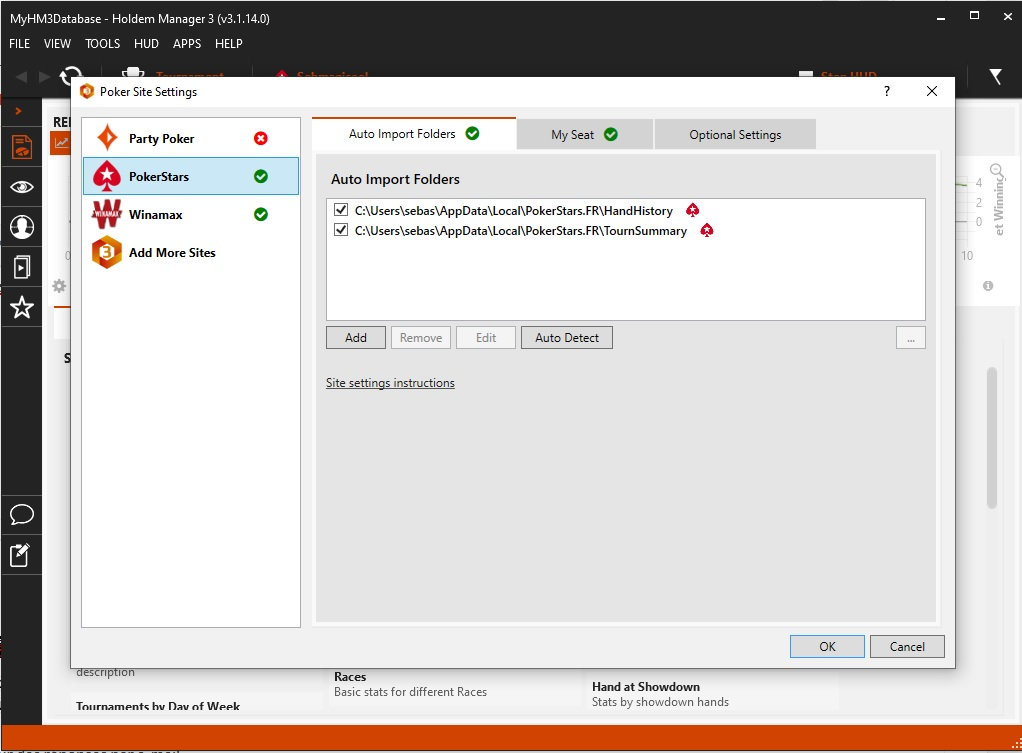Click the eye sidebar icon in main window
The height and width of the screenshot is (753, 1022).
pos(22,187)
